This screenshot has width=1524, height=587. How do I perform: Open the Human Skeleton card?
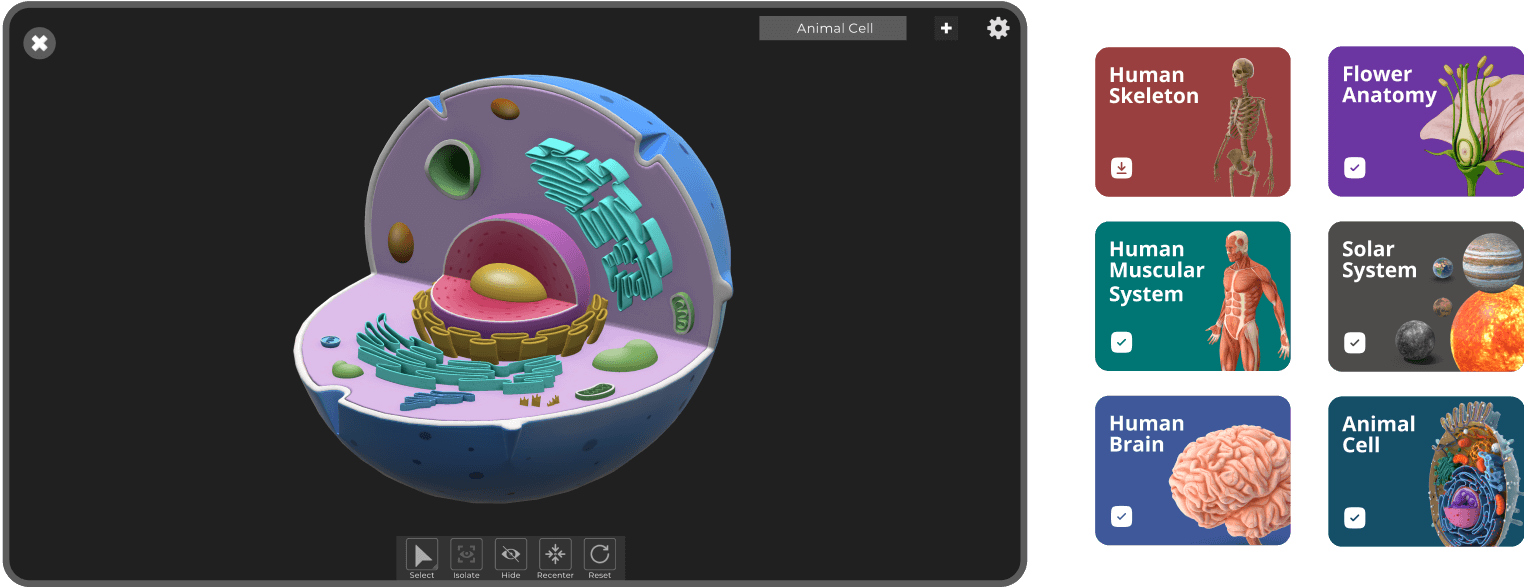(1192, 121)
